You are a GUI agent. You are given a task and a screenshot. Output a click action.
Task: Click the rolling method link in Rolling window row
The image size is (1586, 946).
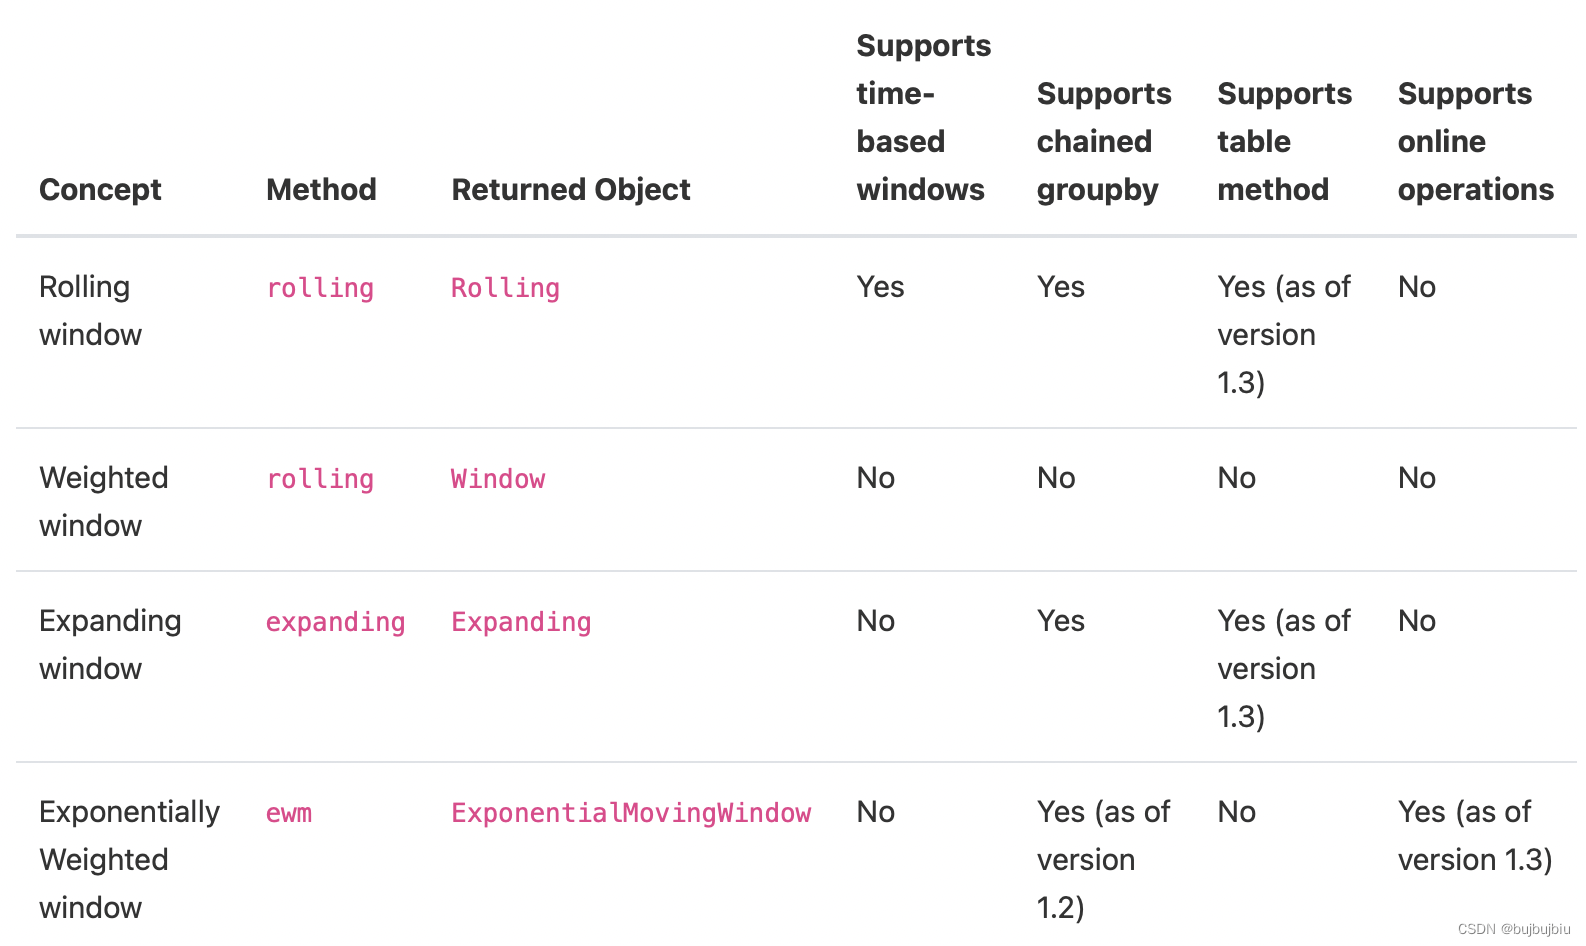(x=319, y=288)
